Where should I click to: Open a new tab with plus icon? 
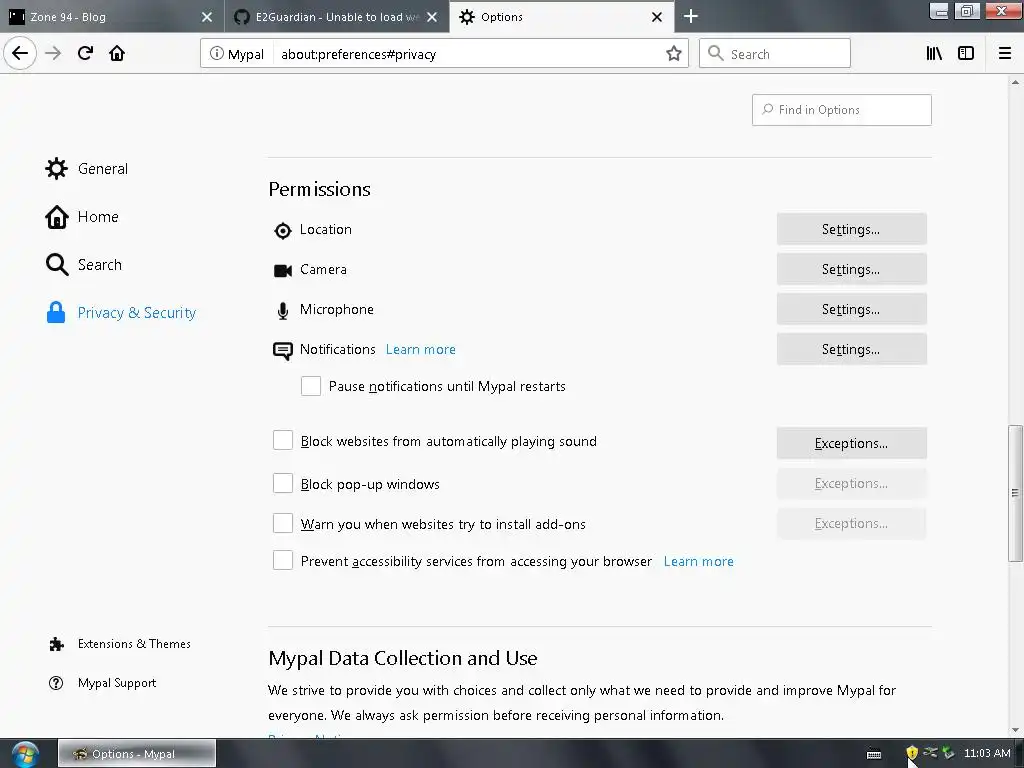pos(691,16)
